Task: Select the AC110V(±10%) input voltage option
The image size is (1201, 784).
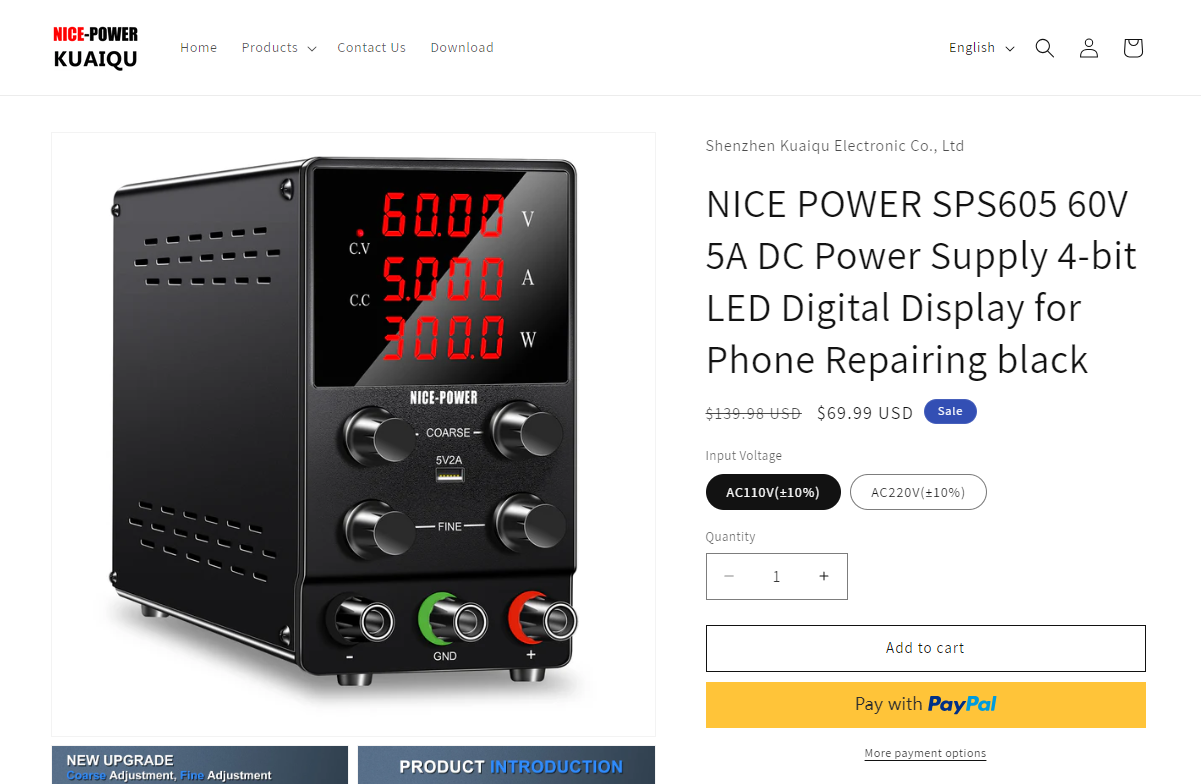Action: pyautogui.click(x=773, y=492)
